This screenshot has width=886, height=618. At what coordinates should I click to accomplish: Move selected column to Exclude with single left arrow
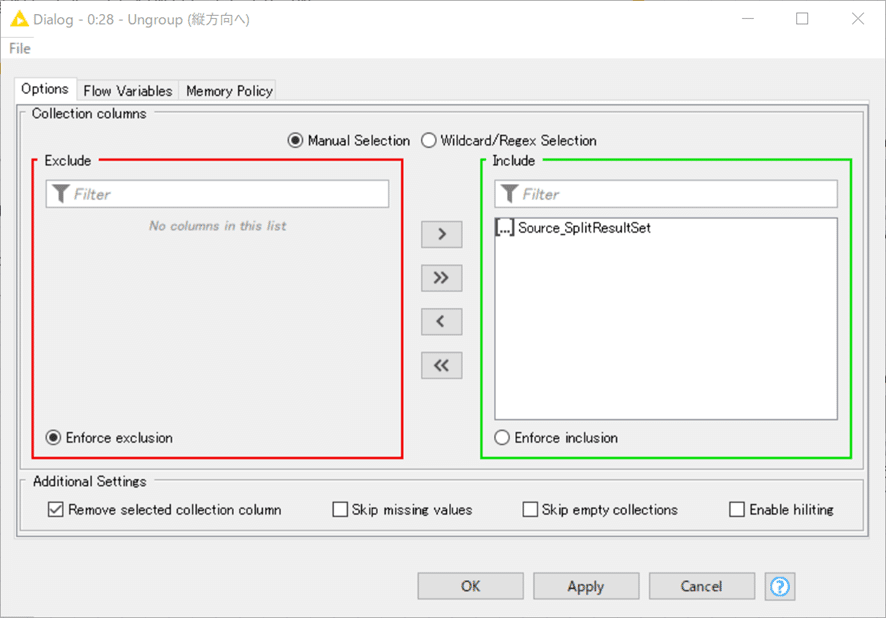pyautogui.click(x=441, y=321)
